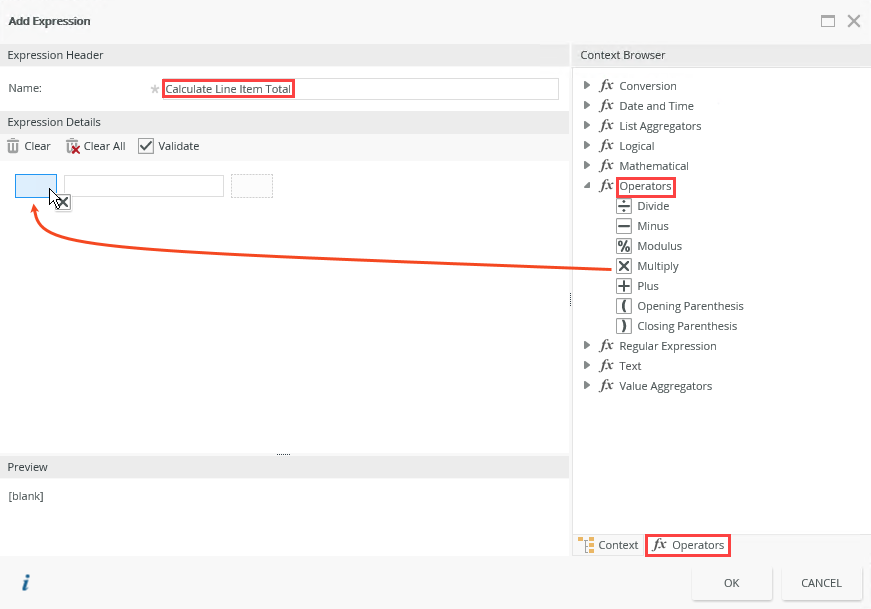Image resolution: width=871 pixels, height=609 pixels.
Task: Collapse the Operators tree node
Action: tap(588, 186)
